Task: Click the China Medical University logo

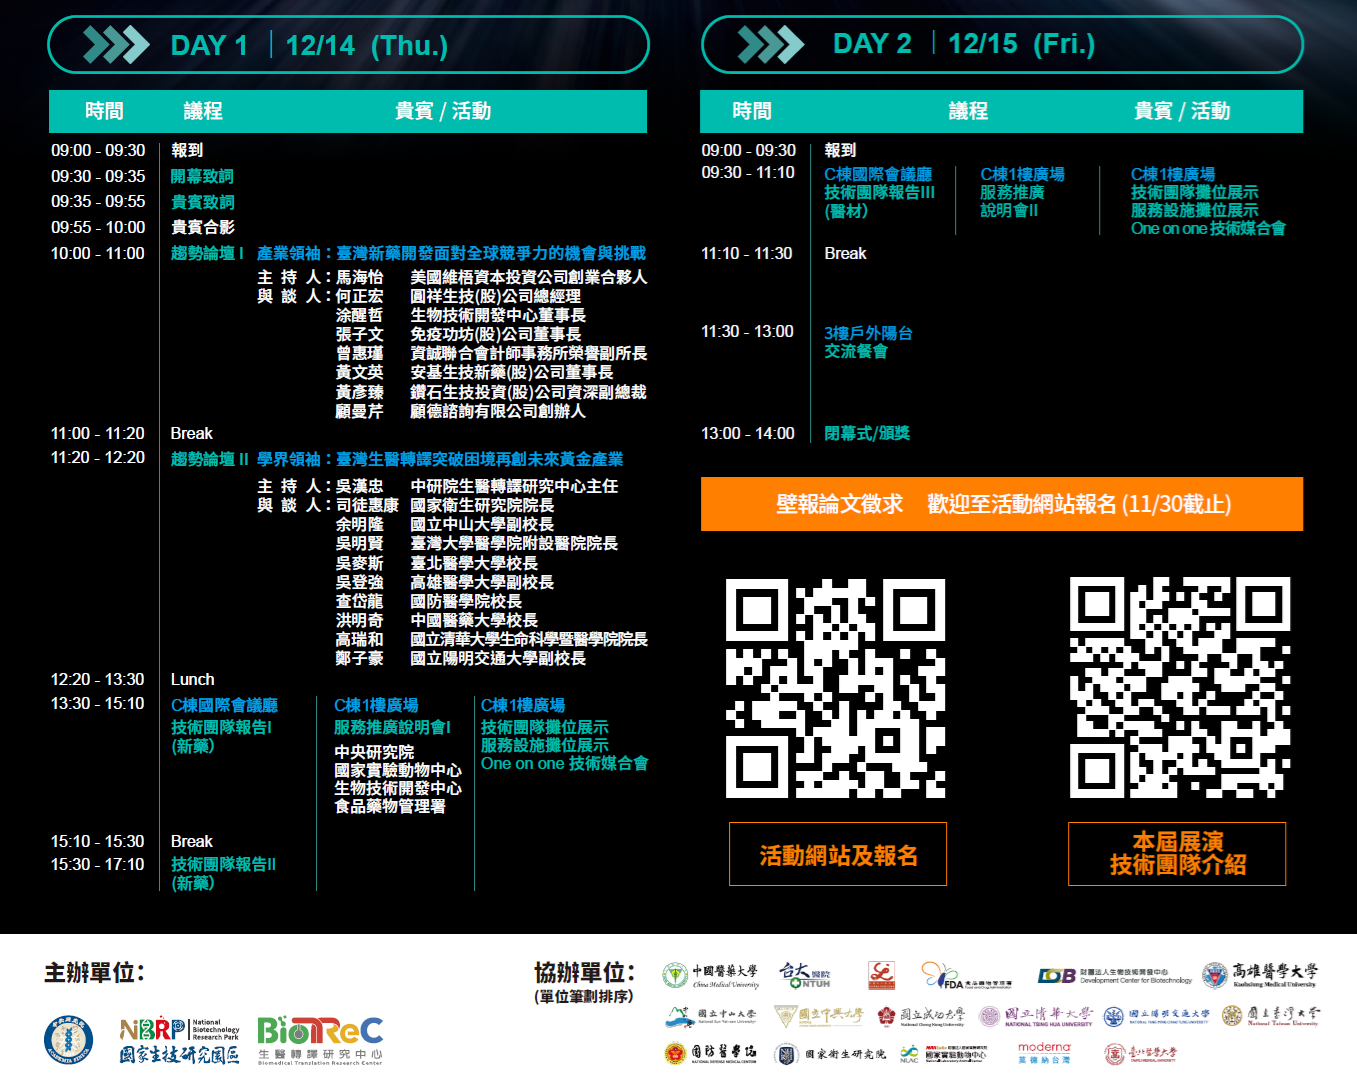Action: (x=710, y=975)
